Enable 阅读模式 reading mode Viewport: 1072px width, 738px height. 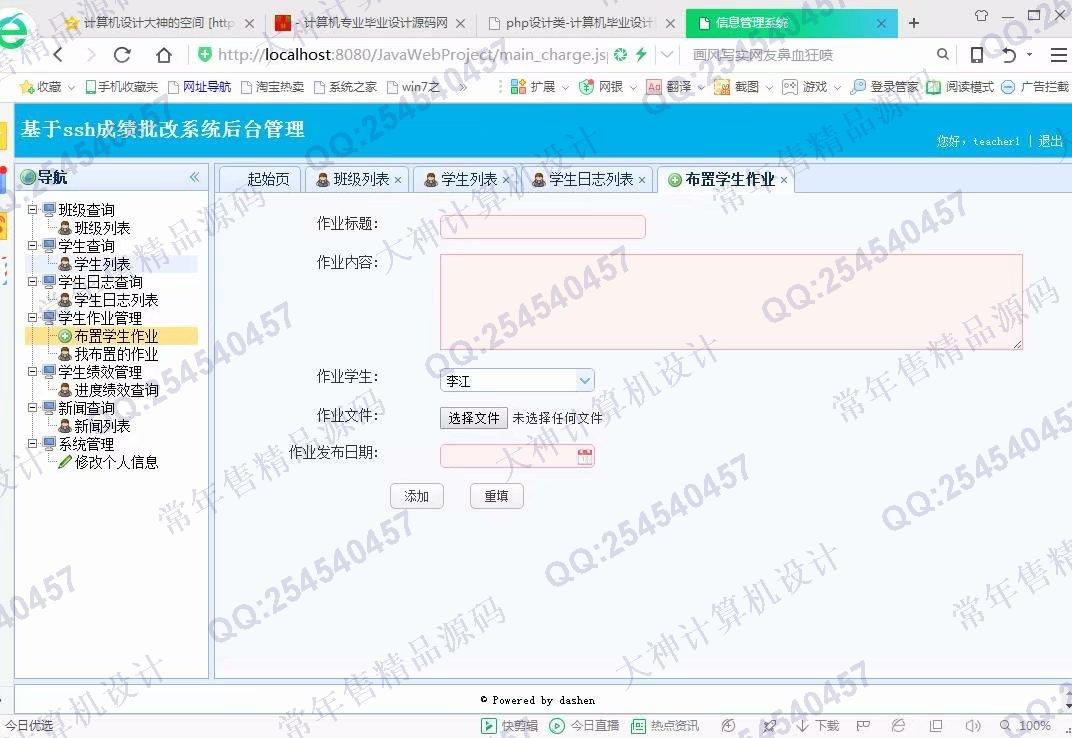[x=960, y=87]
